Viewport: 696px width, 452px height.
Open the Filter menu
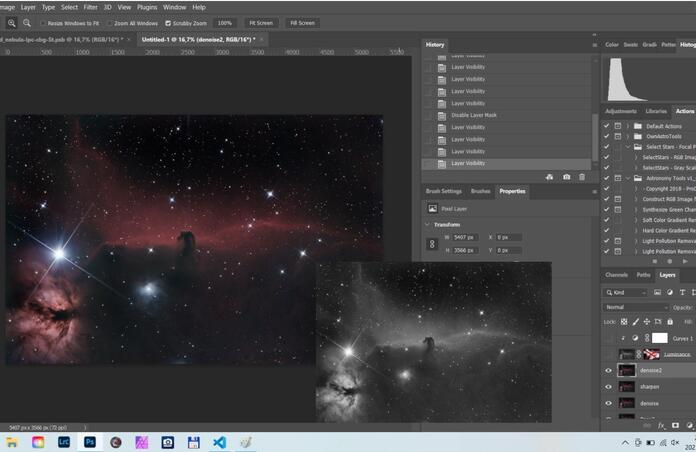coord(90,7)
